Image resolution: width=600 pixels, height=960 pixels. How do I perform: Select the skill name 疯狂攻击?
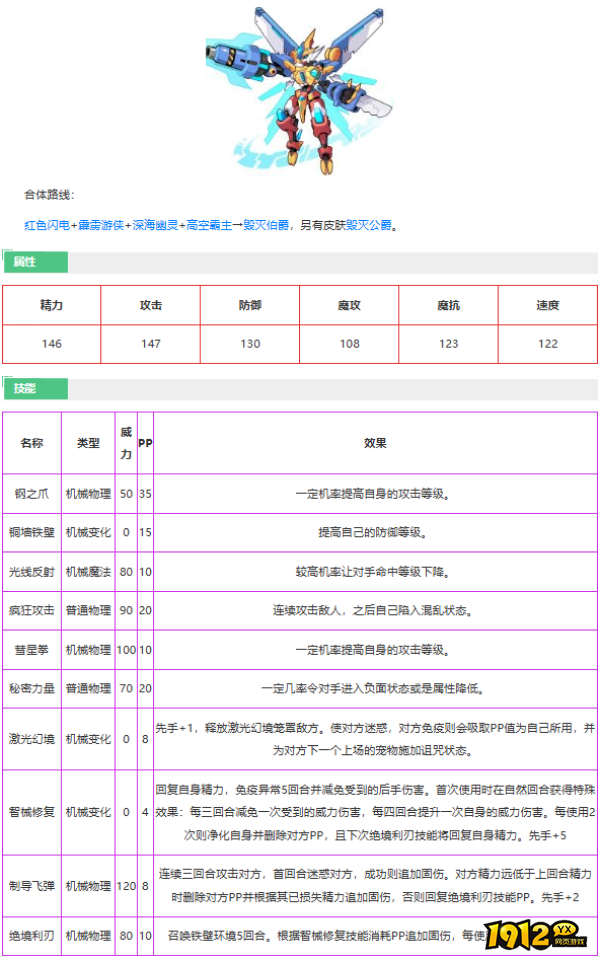pyautogui.click(x=32, y=611)
